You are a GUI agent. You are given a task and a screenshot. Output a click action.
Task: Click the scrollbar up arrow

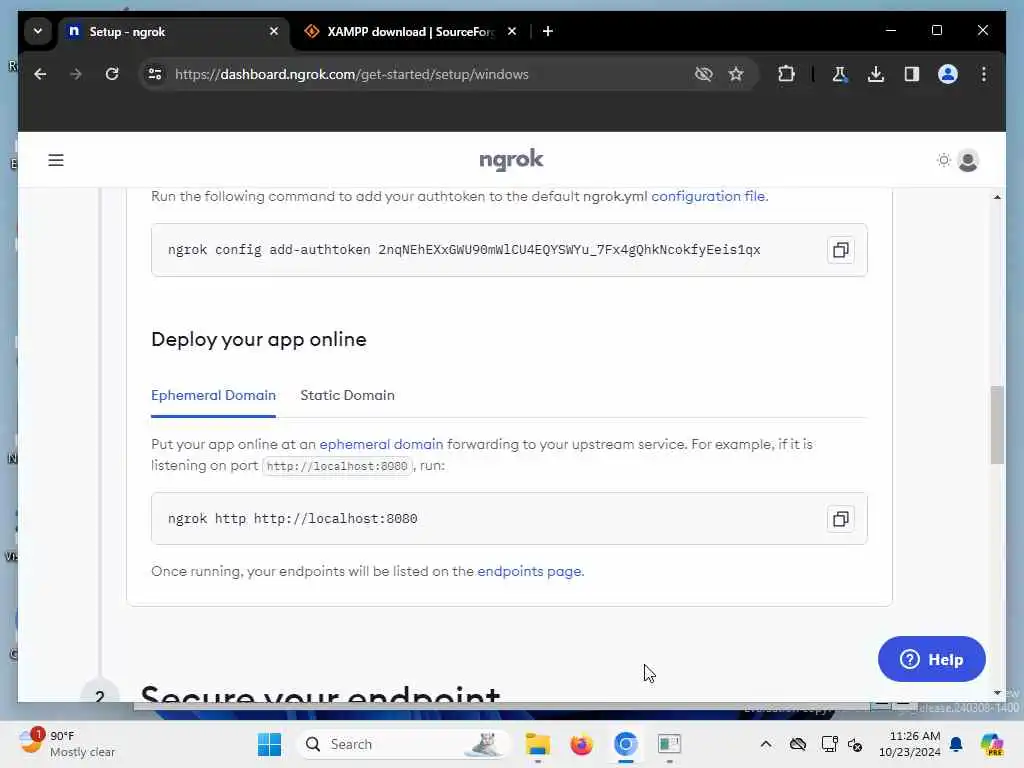tap(997, 197)
